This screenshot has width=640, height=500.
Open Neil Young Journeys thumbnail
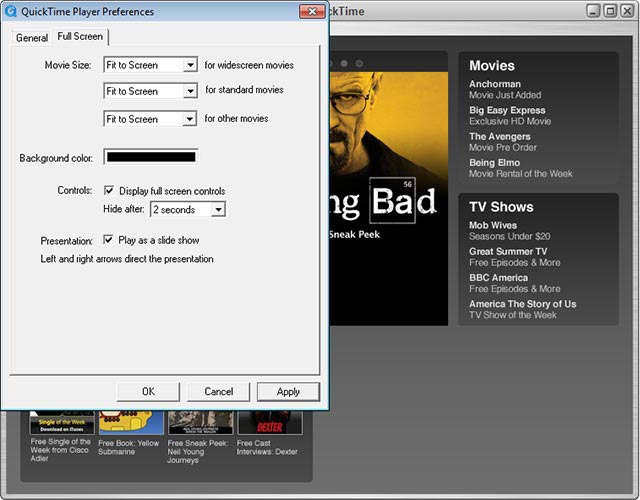click(200, 422)
